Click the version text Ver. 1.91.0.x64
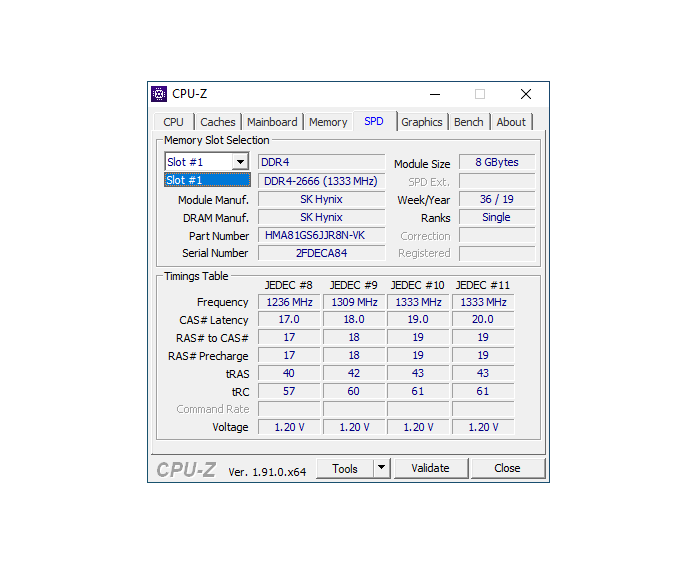This screenshot has width=696, height=564. [267, 472]
